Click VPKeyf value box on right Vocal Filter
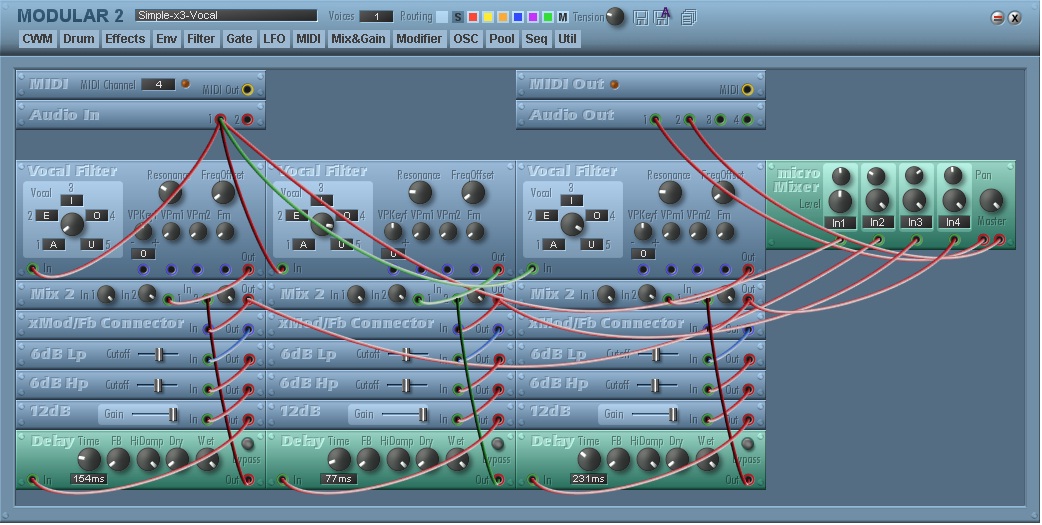The width and height of the screenshot is (1042, 525). 643,253
